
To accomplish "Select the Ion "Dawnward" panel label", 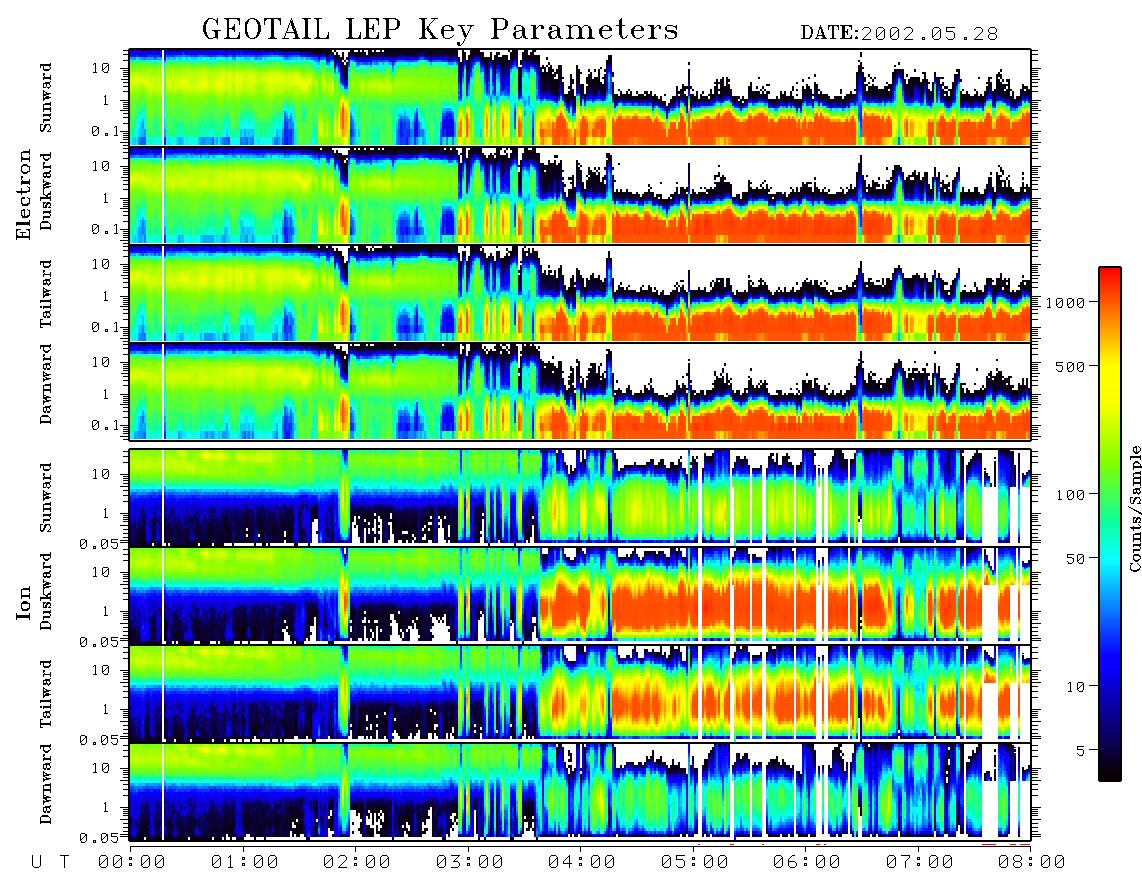I will click(46, 783).
